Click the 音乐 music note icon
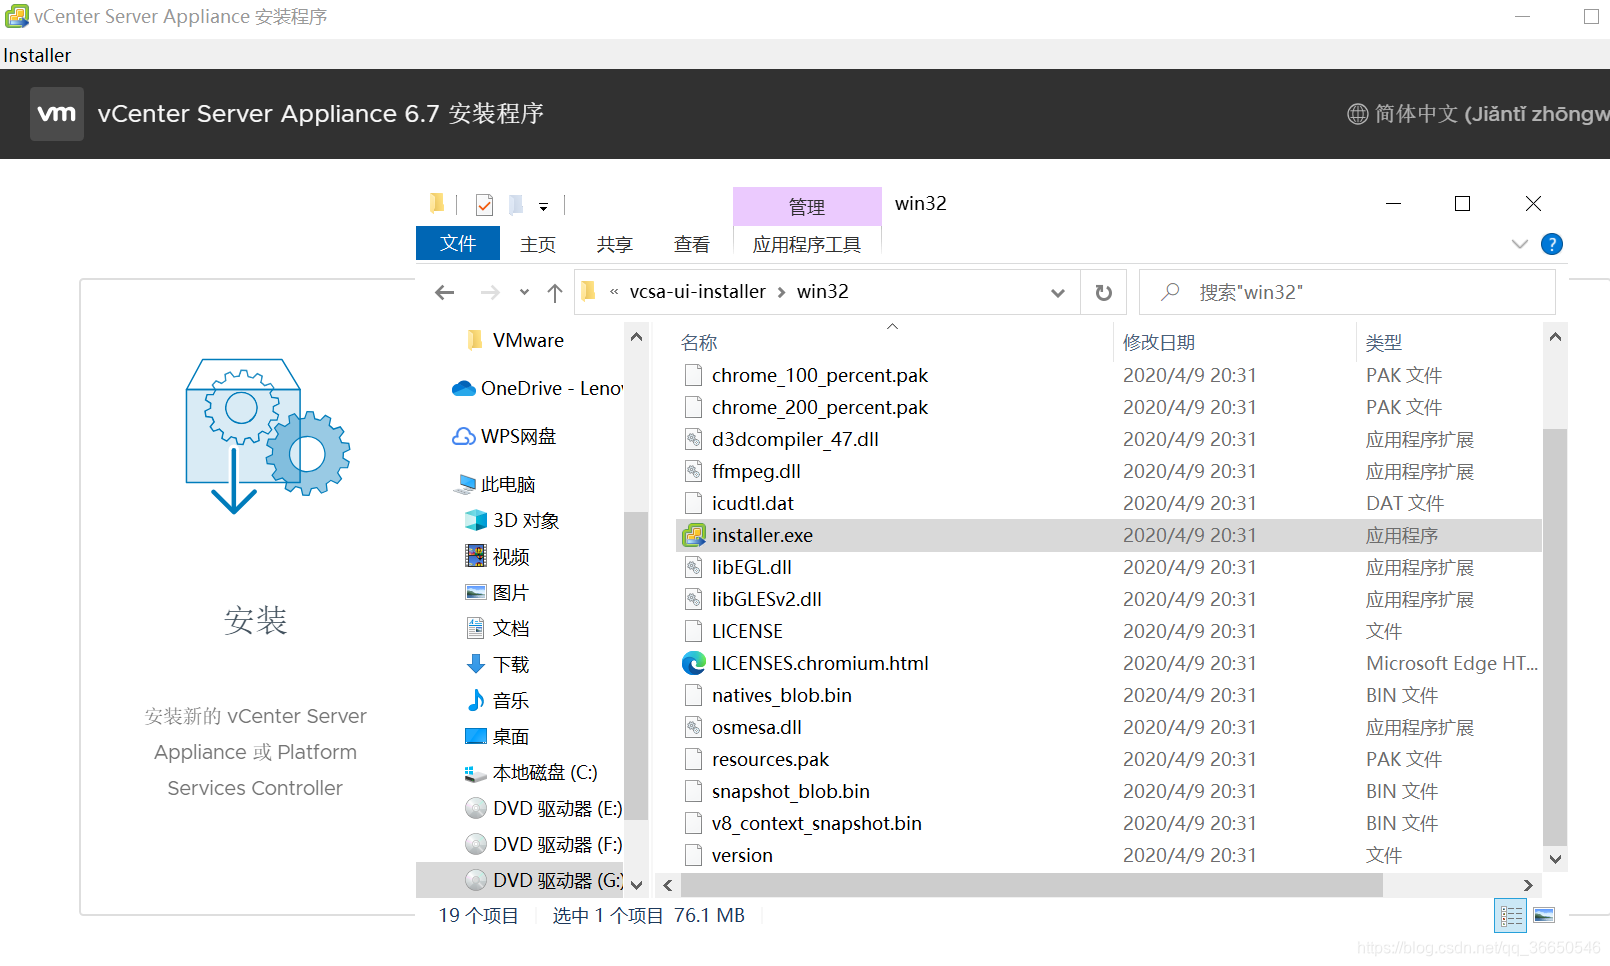This screenshot has width=1610, height=966. (476, 700)
